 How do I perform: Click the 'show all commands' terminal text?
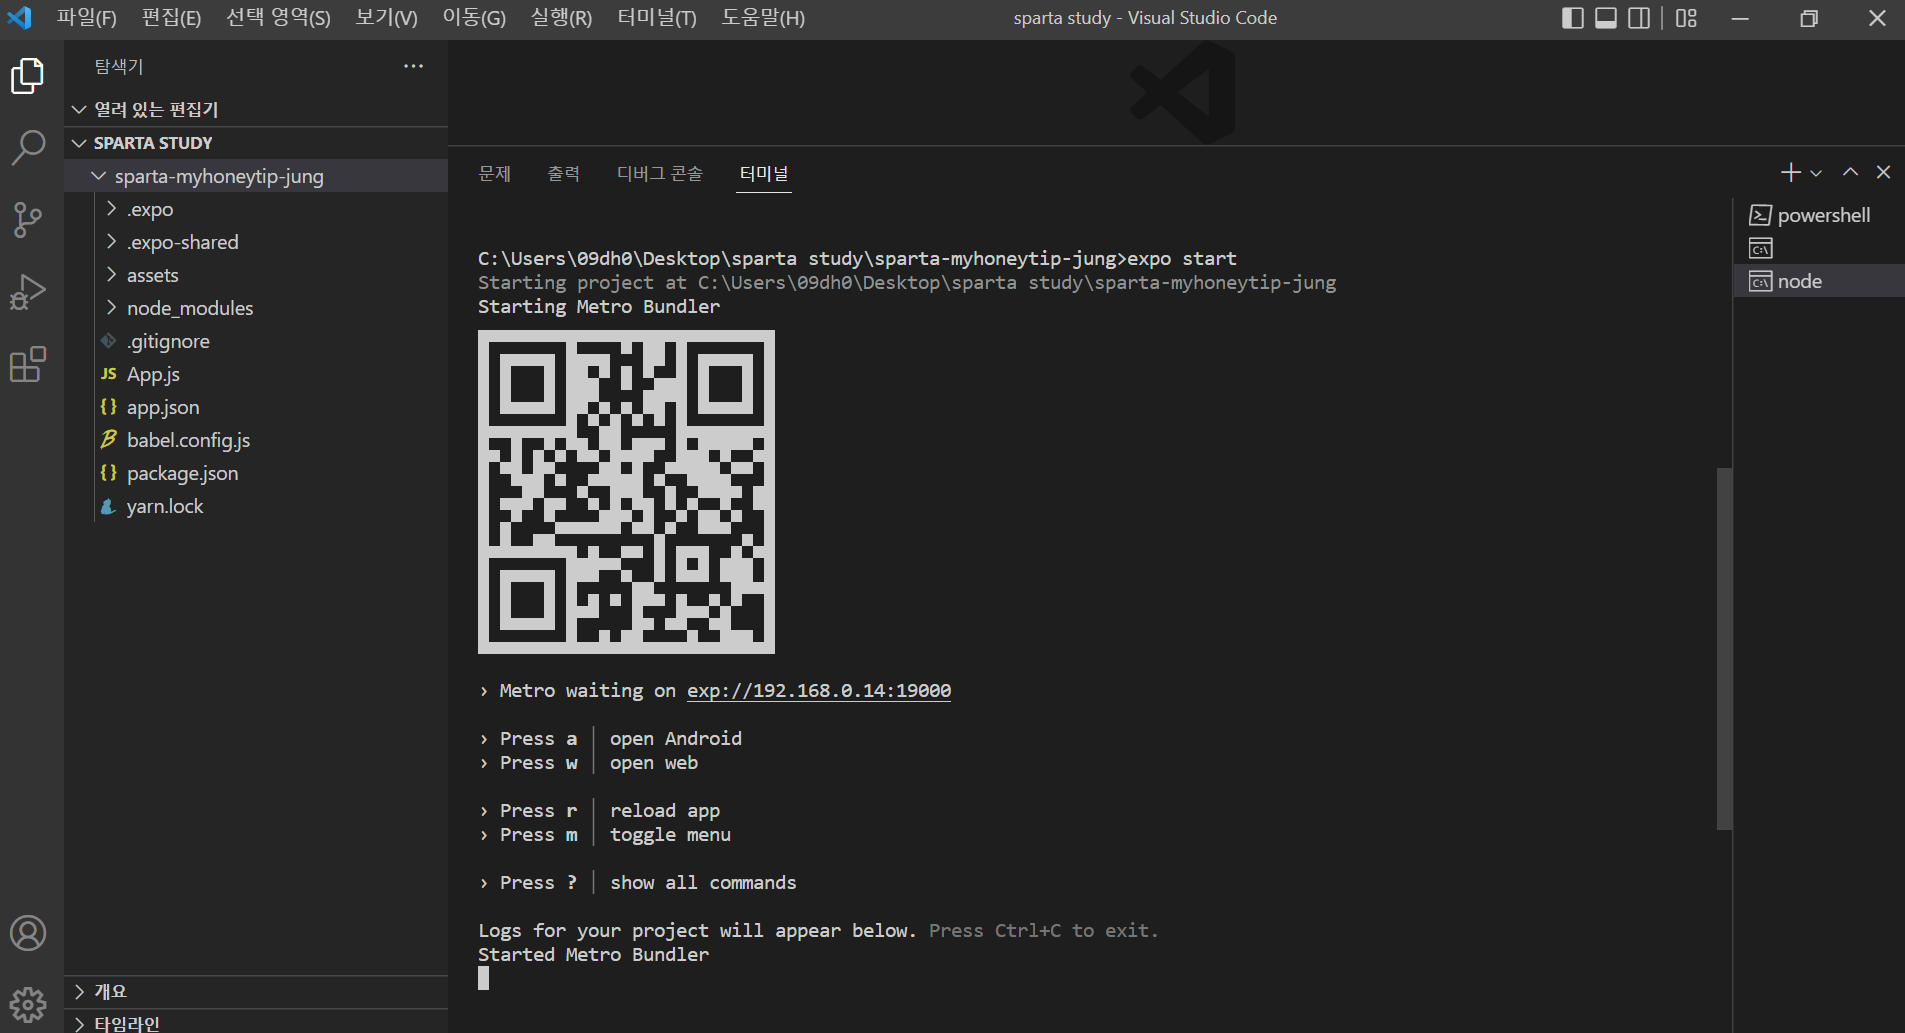click(x=703, y=883)
